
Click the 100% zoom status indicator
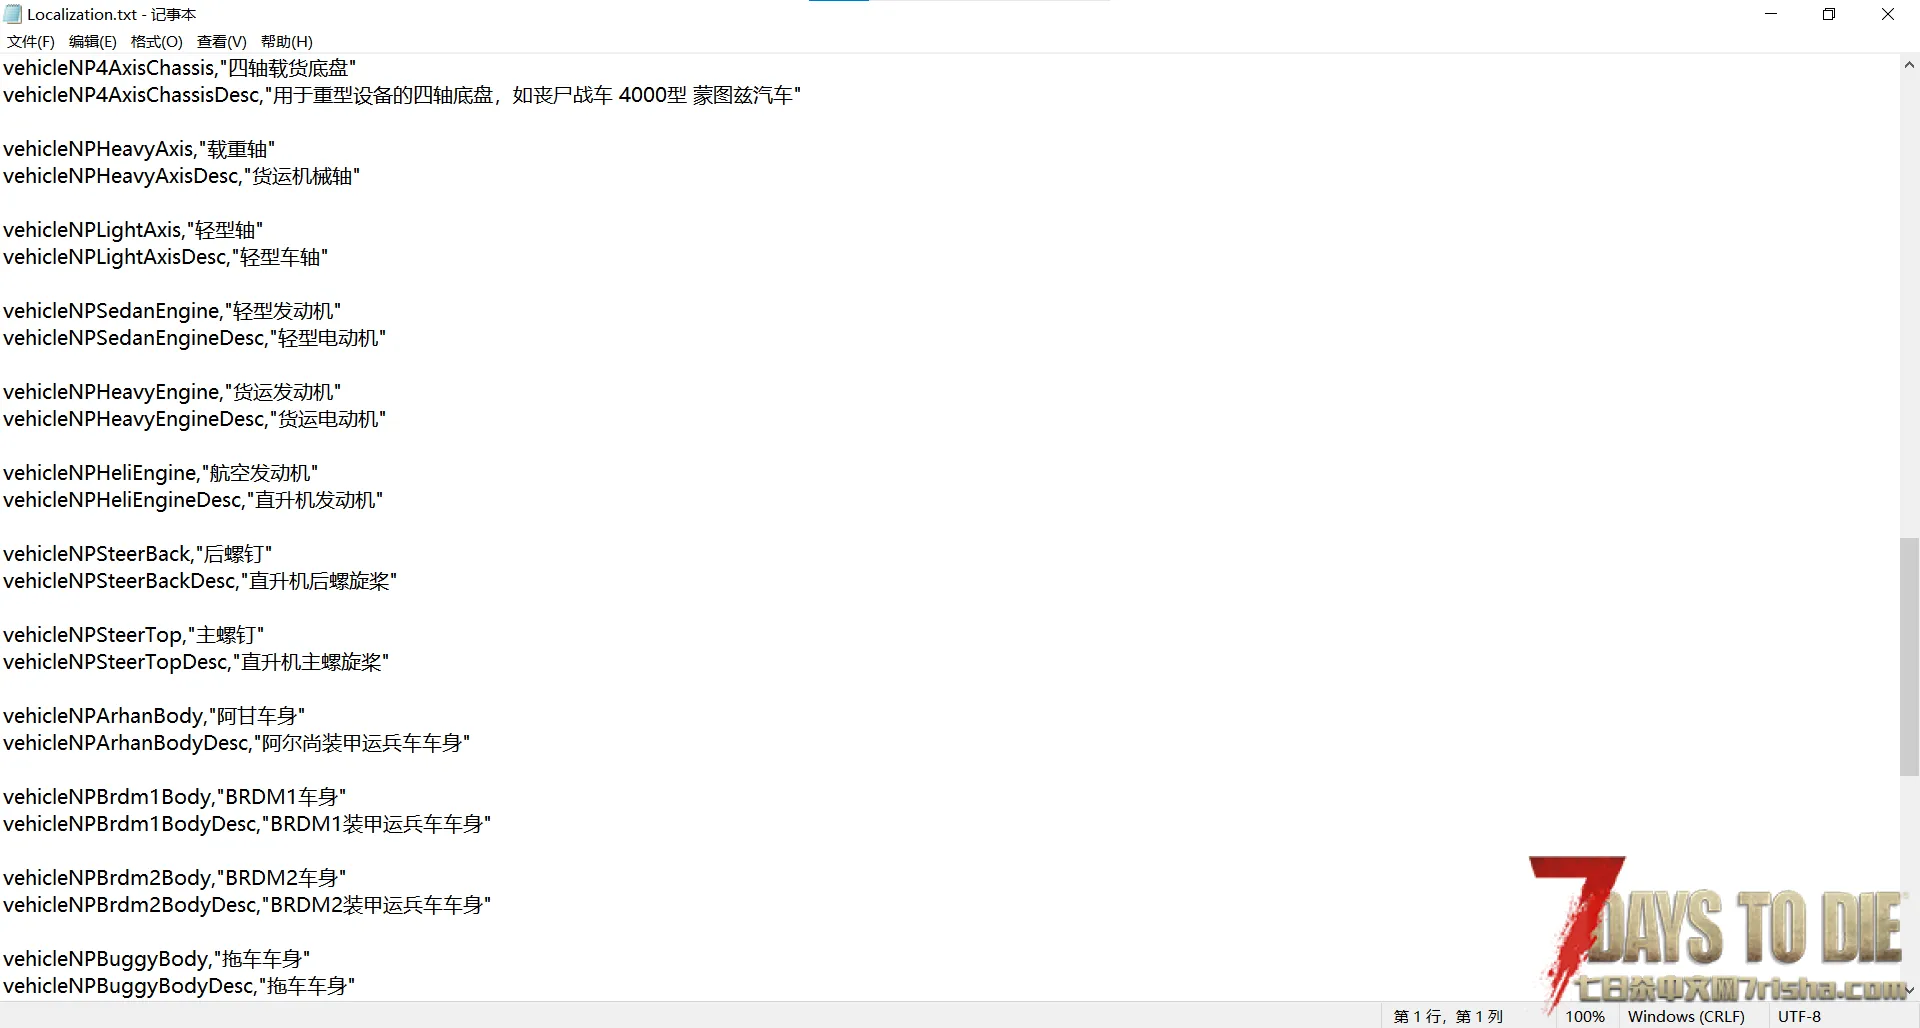click(1585, 1016)
